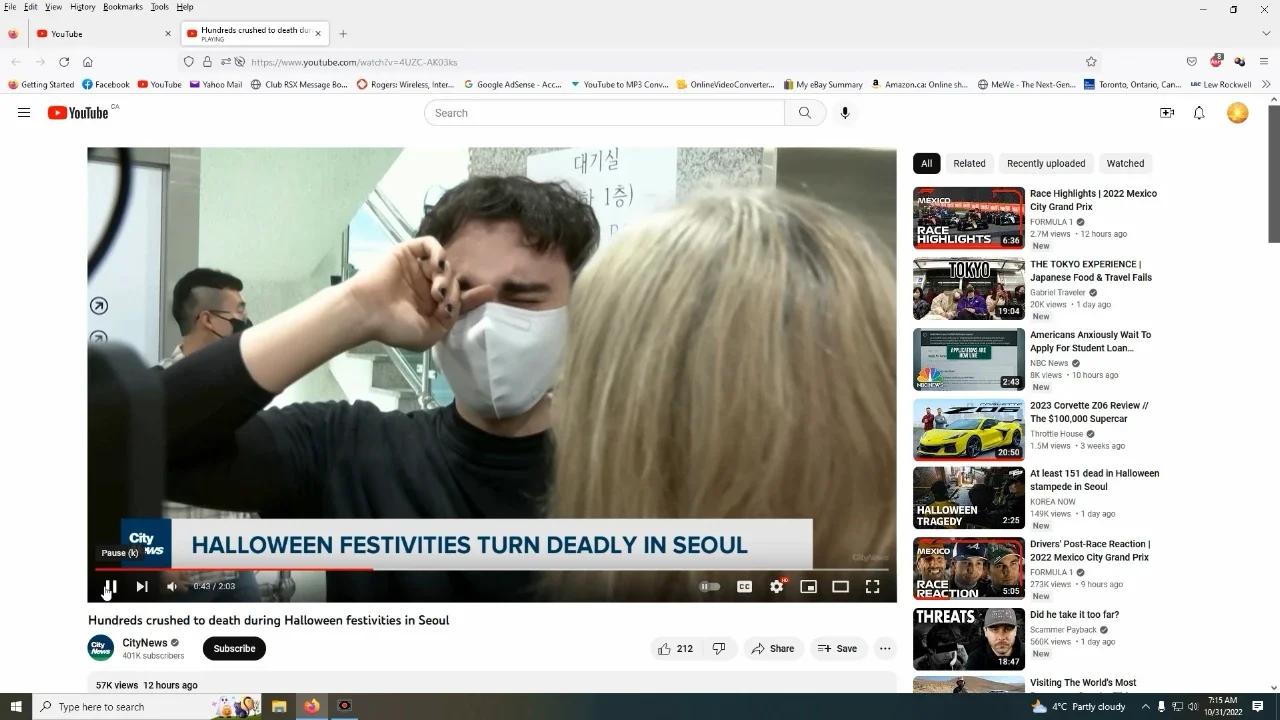Open the YouTube guide hamburger menu
1280x720 pixels.
(24, 113)
